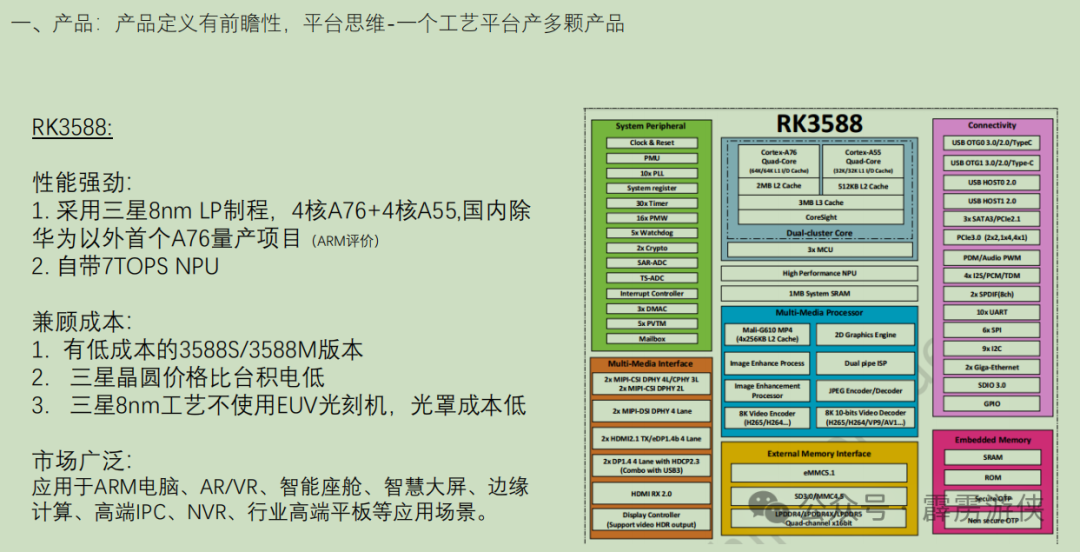Screen dimensions: 1080x552
Task: Click the 'Clock & Reset' block
Action: point(652,143)
